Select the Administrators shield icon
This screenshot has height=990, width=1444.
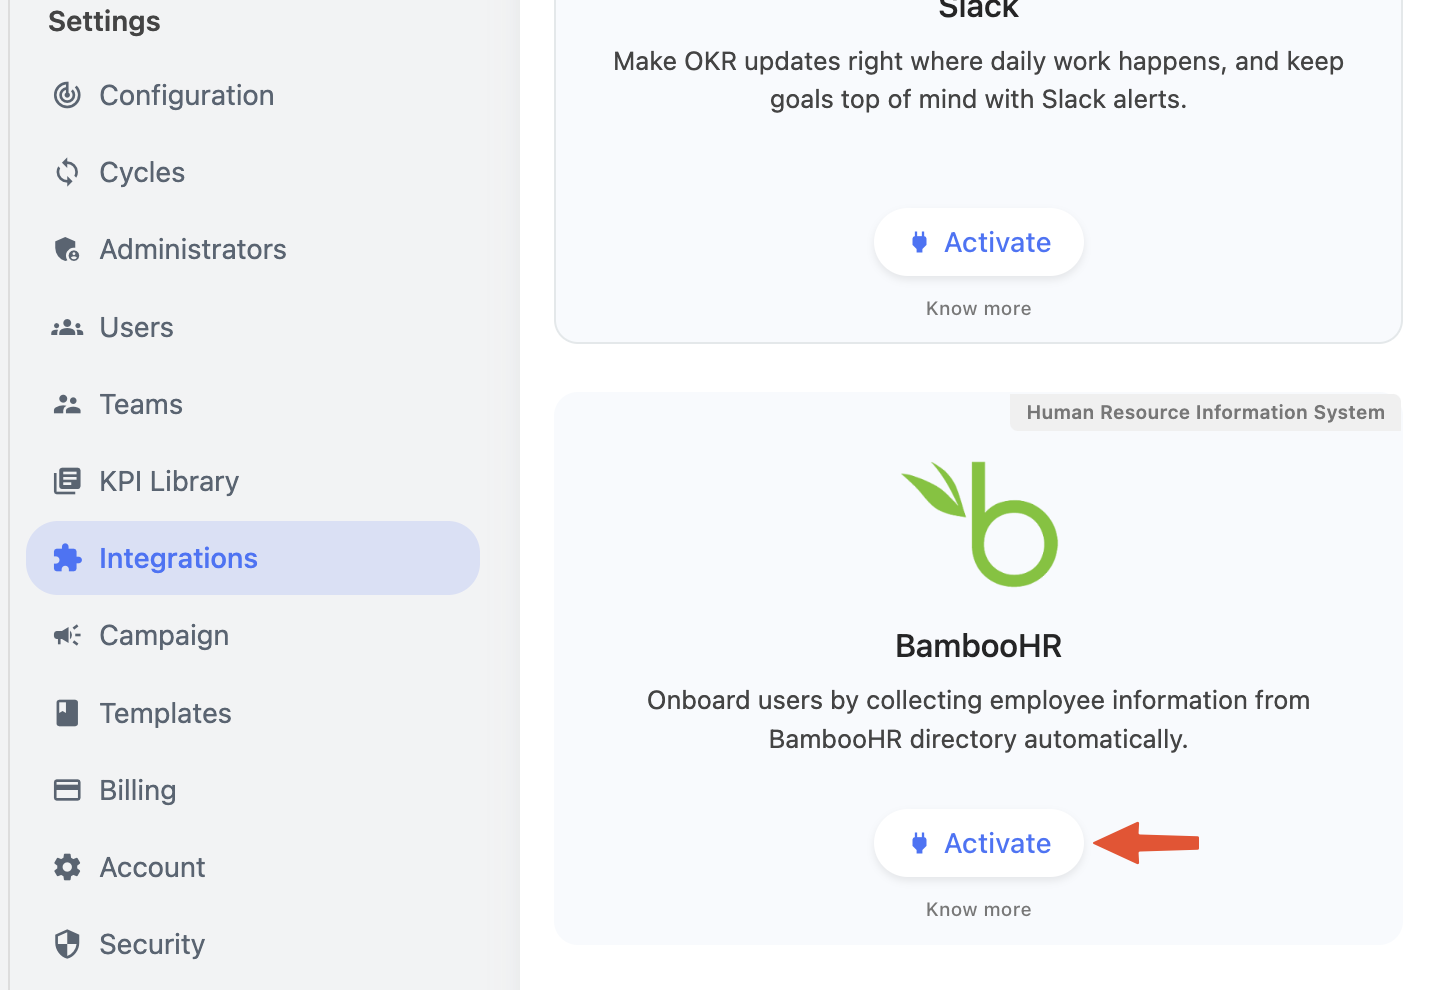tap(67, 249)
